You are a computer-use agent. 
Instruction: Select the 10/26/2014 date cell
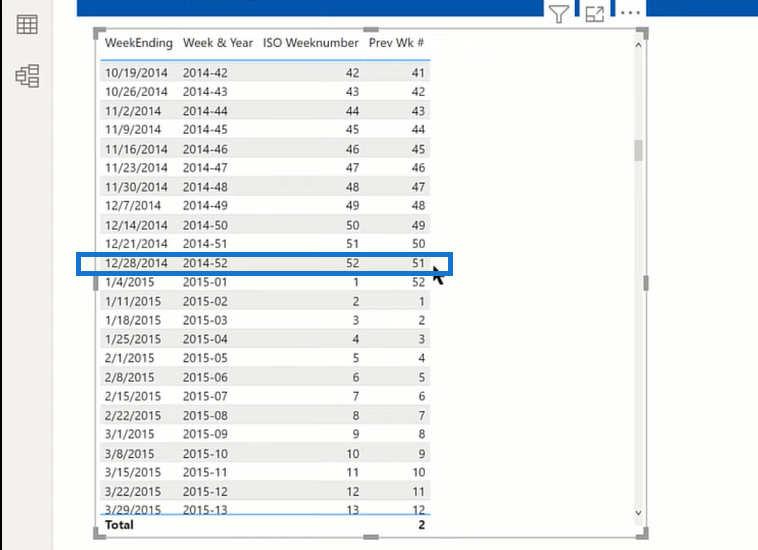pos(136,91)
